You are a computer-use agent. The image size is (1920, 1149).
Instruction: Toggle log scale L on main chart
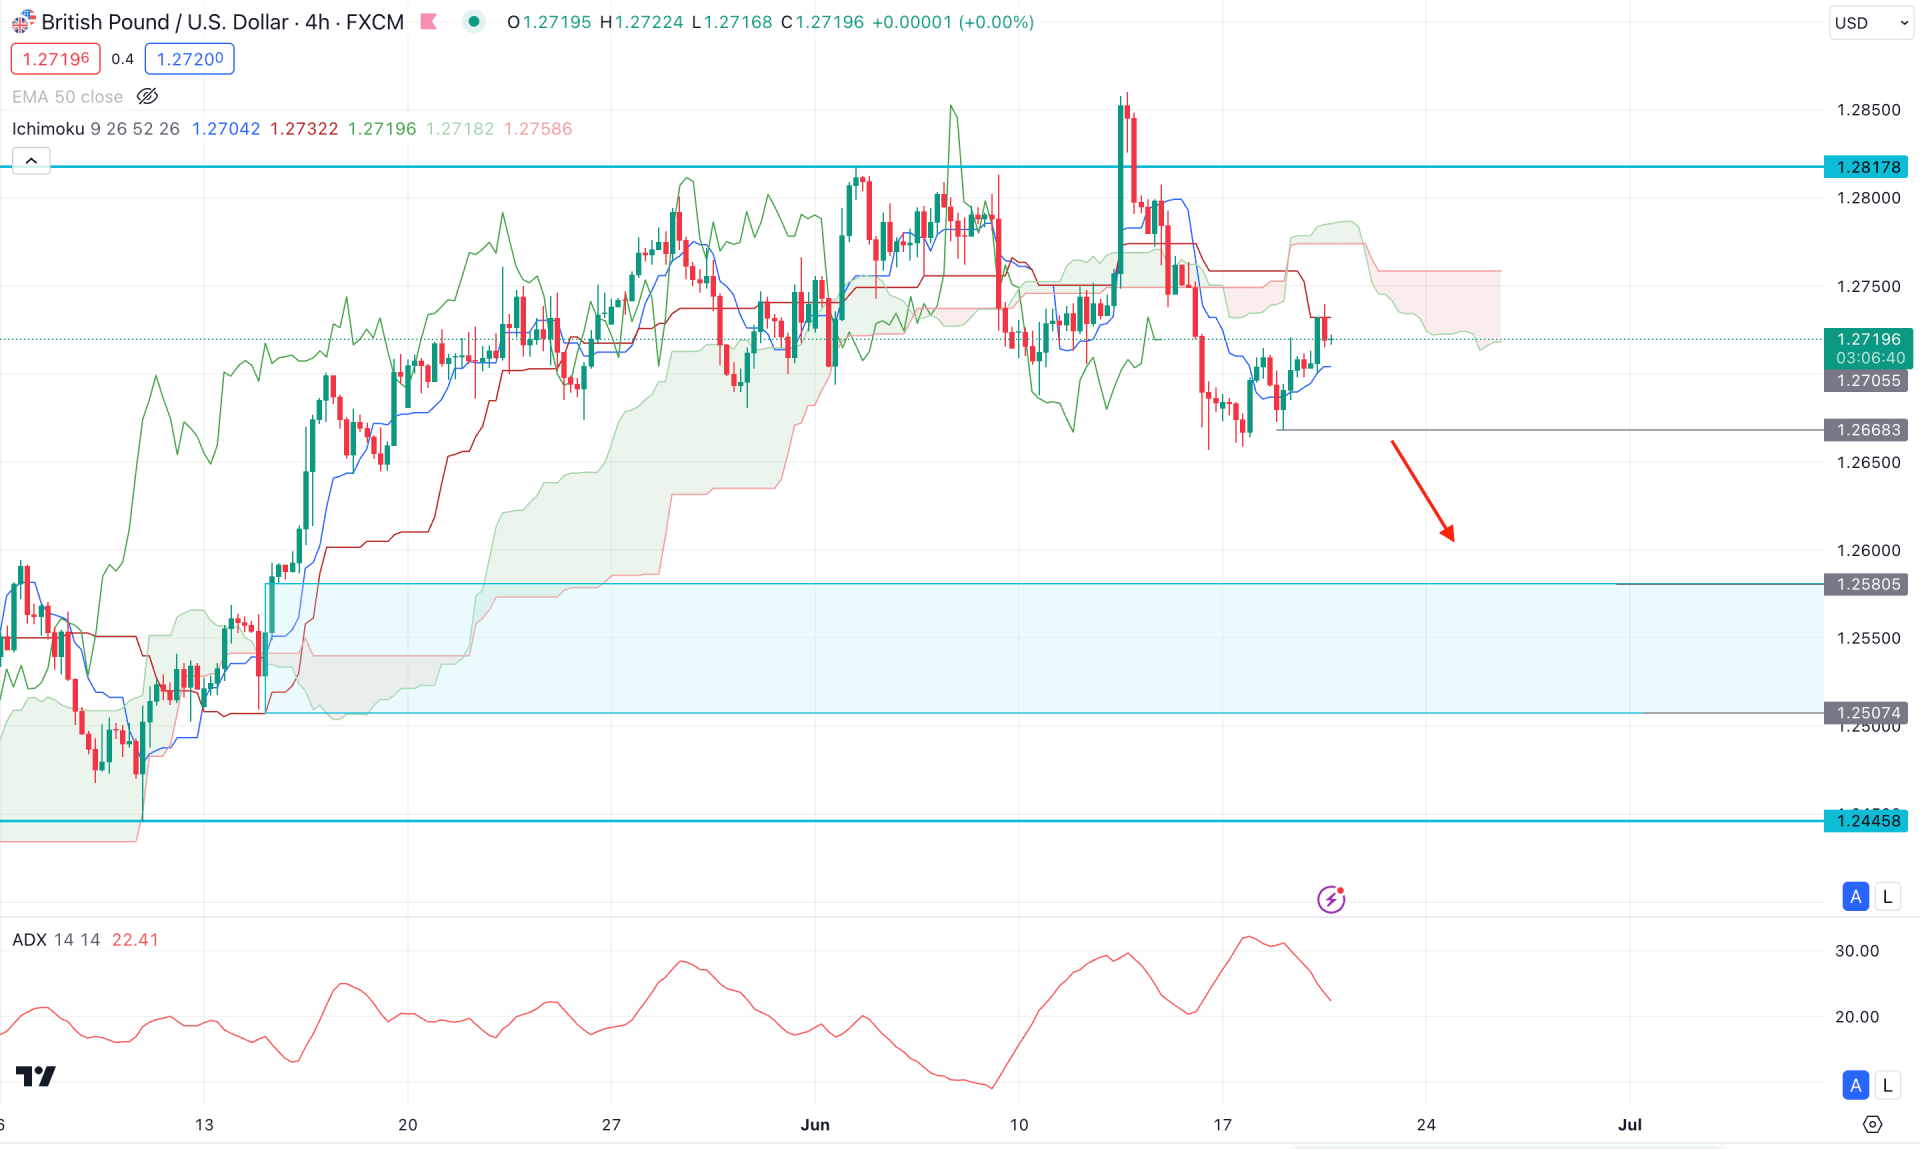(x=1887, y=896)
